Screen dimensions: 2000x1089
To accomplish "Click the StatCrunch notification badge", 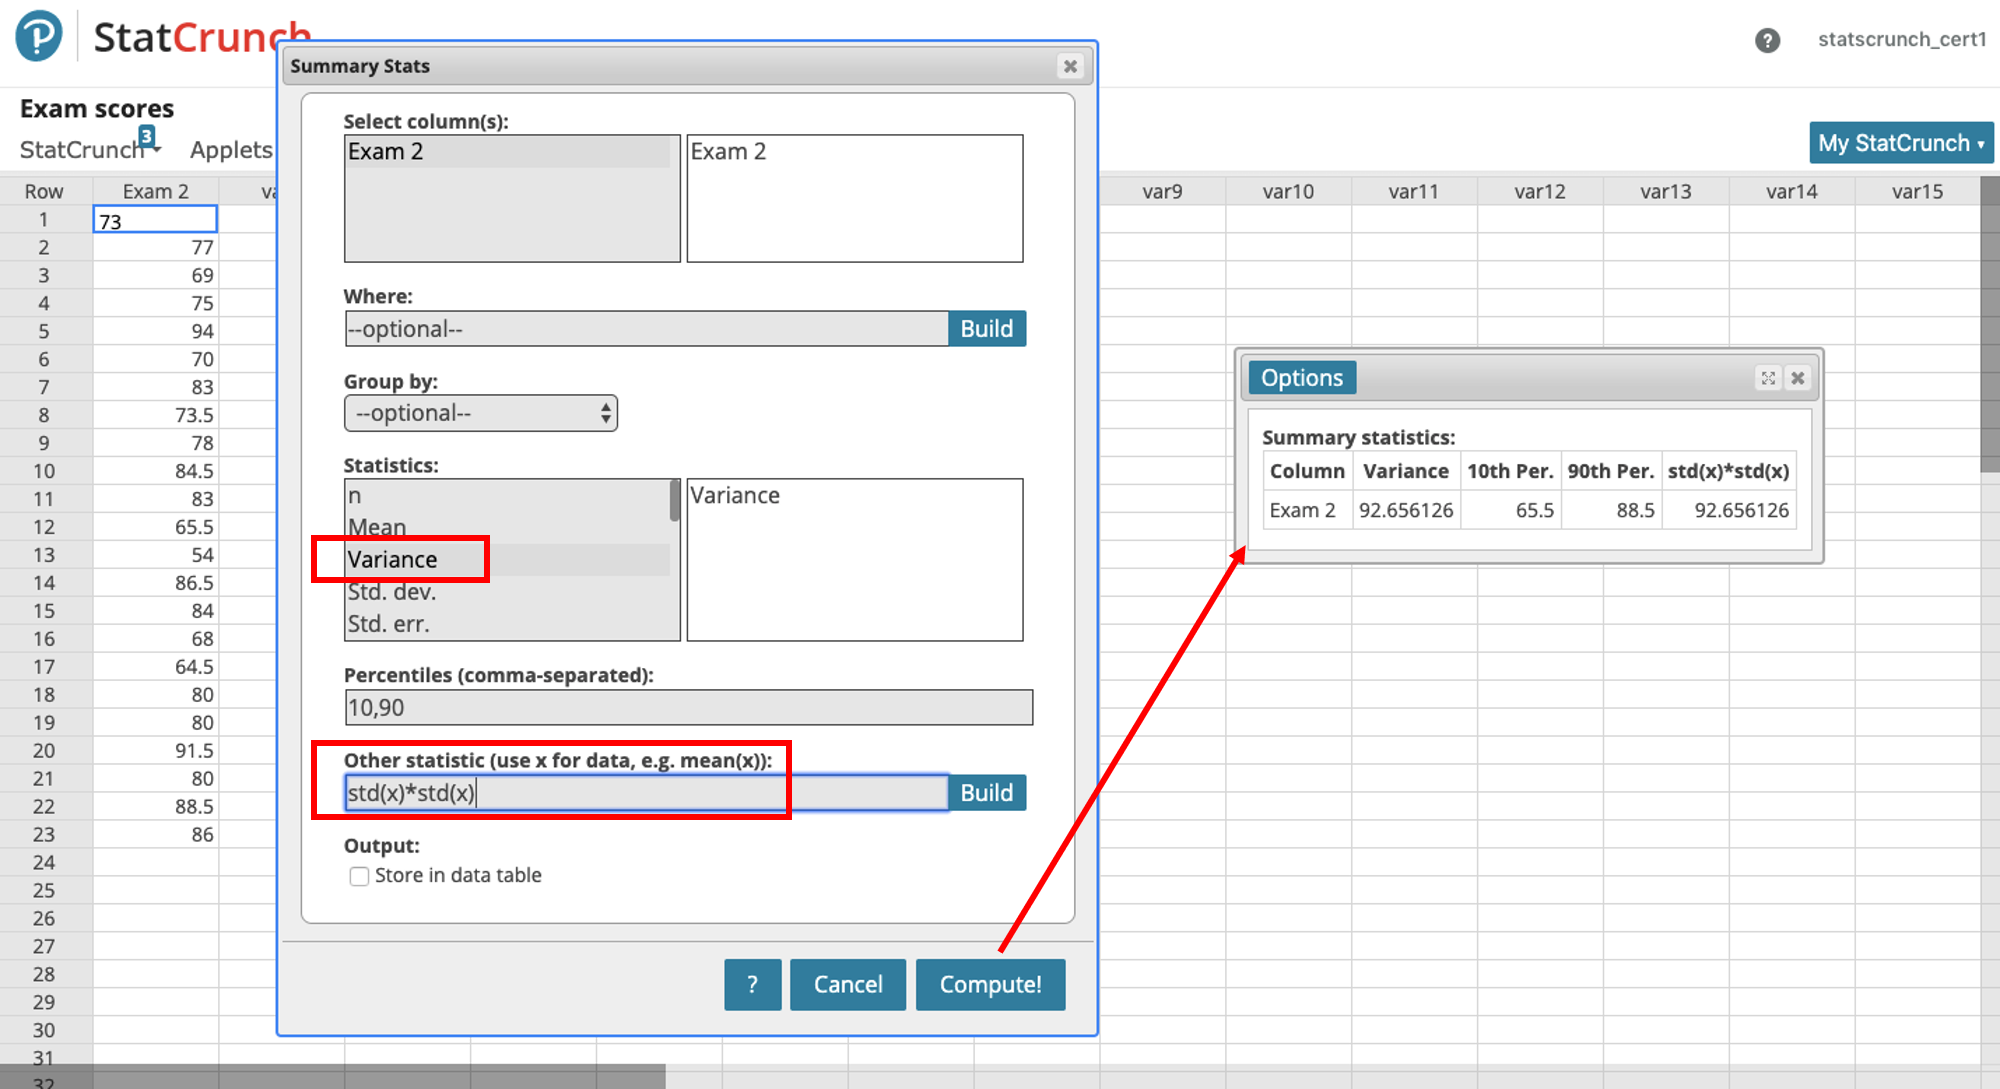I will point(147,136).
